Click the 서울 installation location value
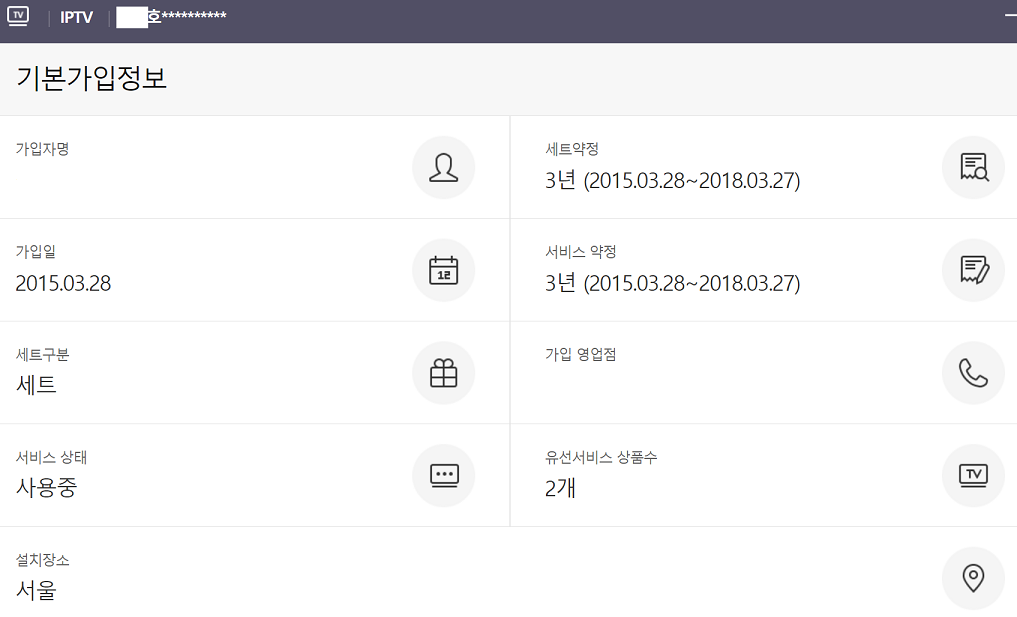The width and height of the screenshot is (1017, 617). [x=36, y=590]
